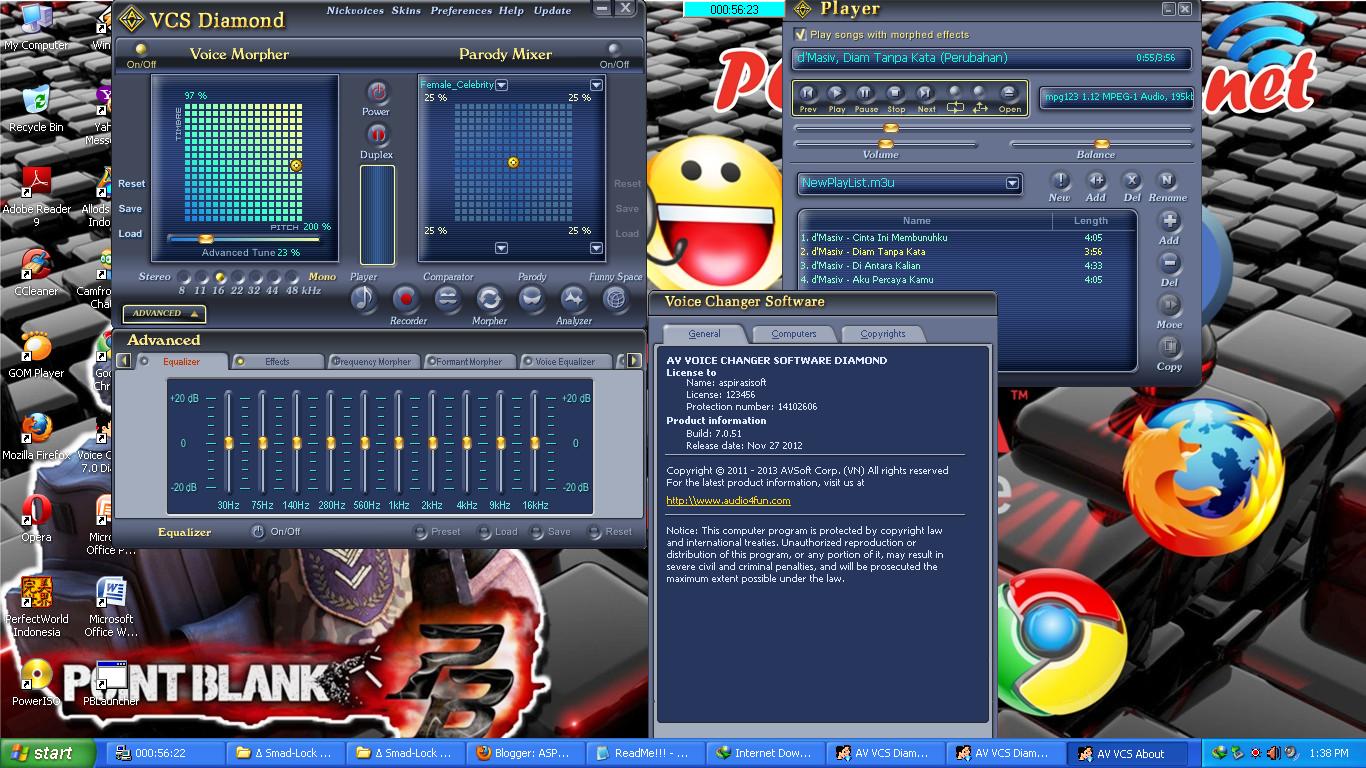Click the Balance slider handle in Player
The width and height of the screenshot is (1366, 768).
1102,143
